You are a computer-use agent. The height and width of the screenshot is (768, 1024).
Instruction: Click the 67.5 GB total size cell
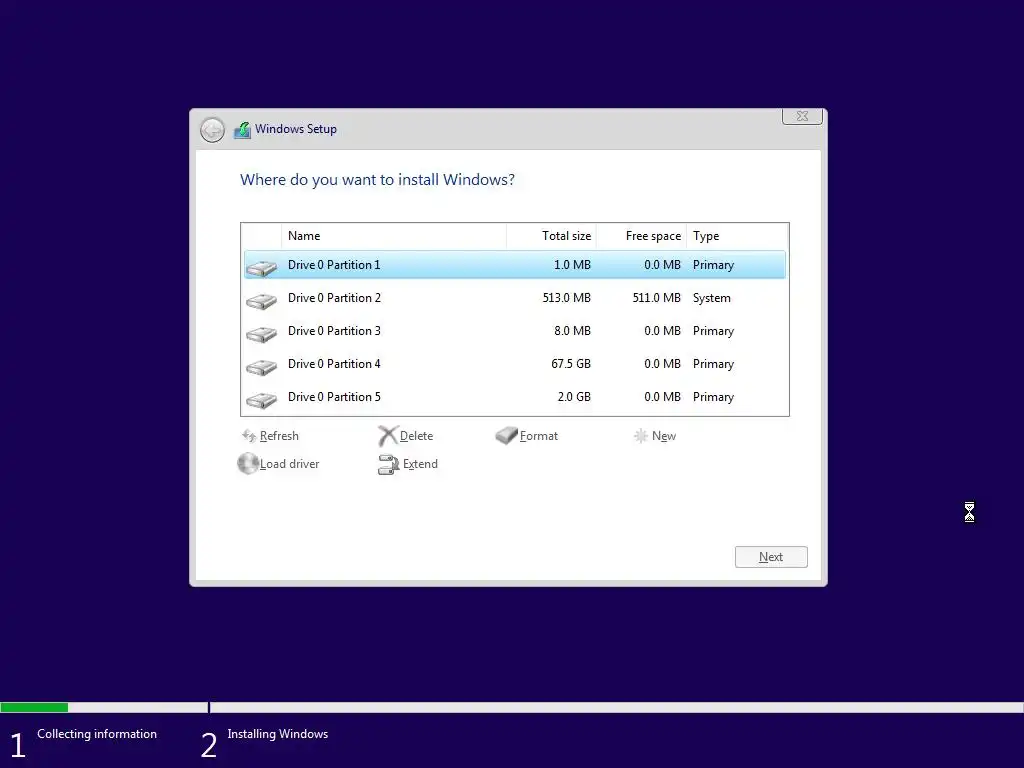click(x=571, y=364)
